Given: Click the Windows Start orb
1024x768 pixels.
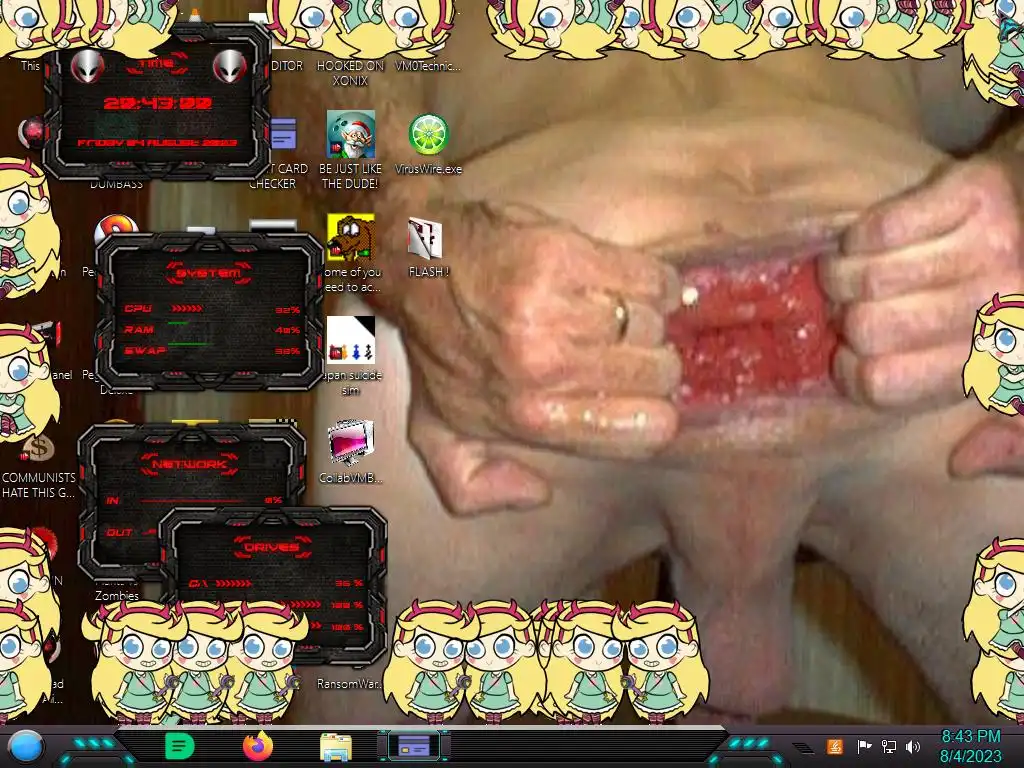Looking at the screenshot, I should coord(26,746).
